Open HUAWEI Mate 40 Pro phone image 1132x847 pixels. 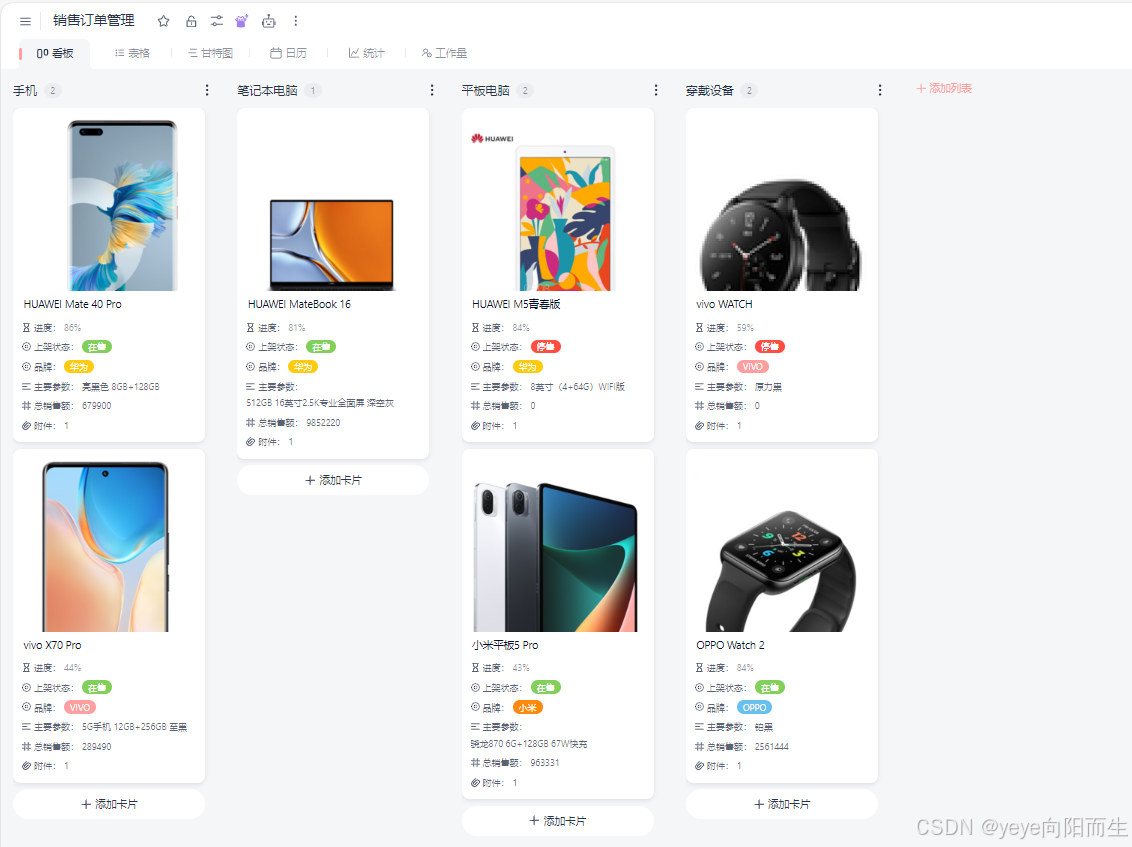point(123,205)
